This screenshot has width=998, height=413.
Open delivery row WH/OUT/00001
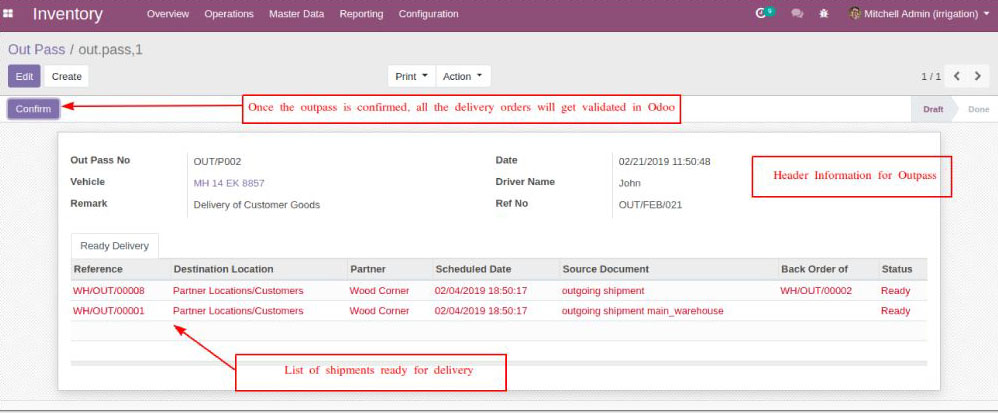[x=499, y=311]
